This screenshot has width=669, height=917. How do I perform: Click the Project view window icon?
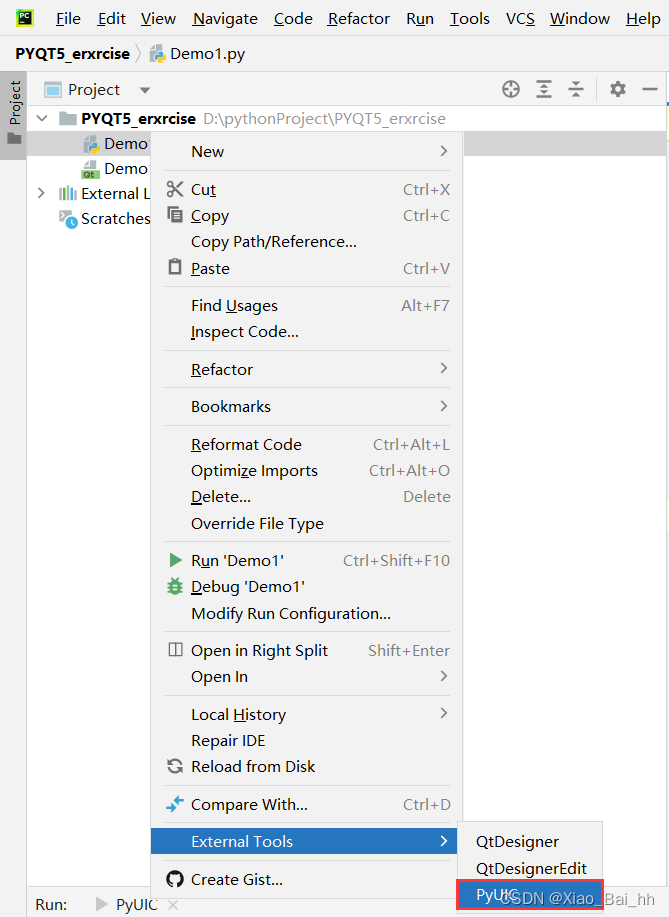click(53, 89)
